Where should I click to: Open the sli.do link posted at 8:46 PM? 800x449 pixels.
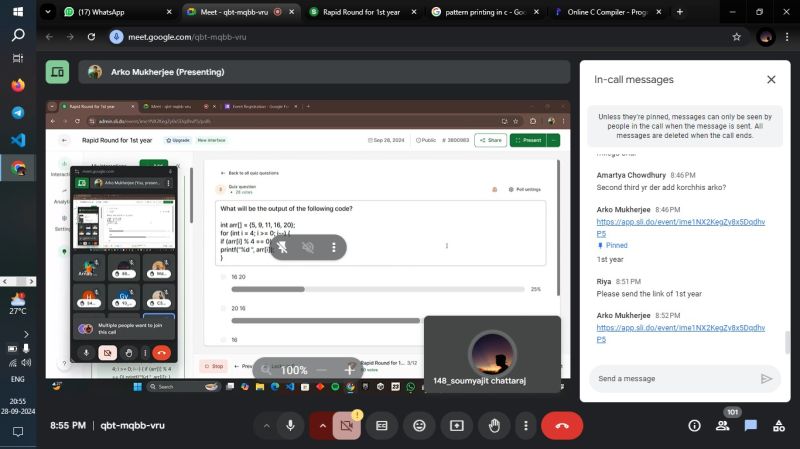point(681,228)
